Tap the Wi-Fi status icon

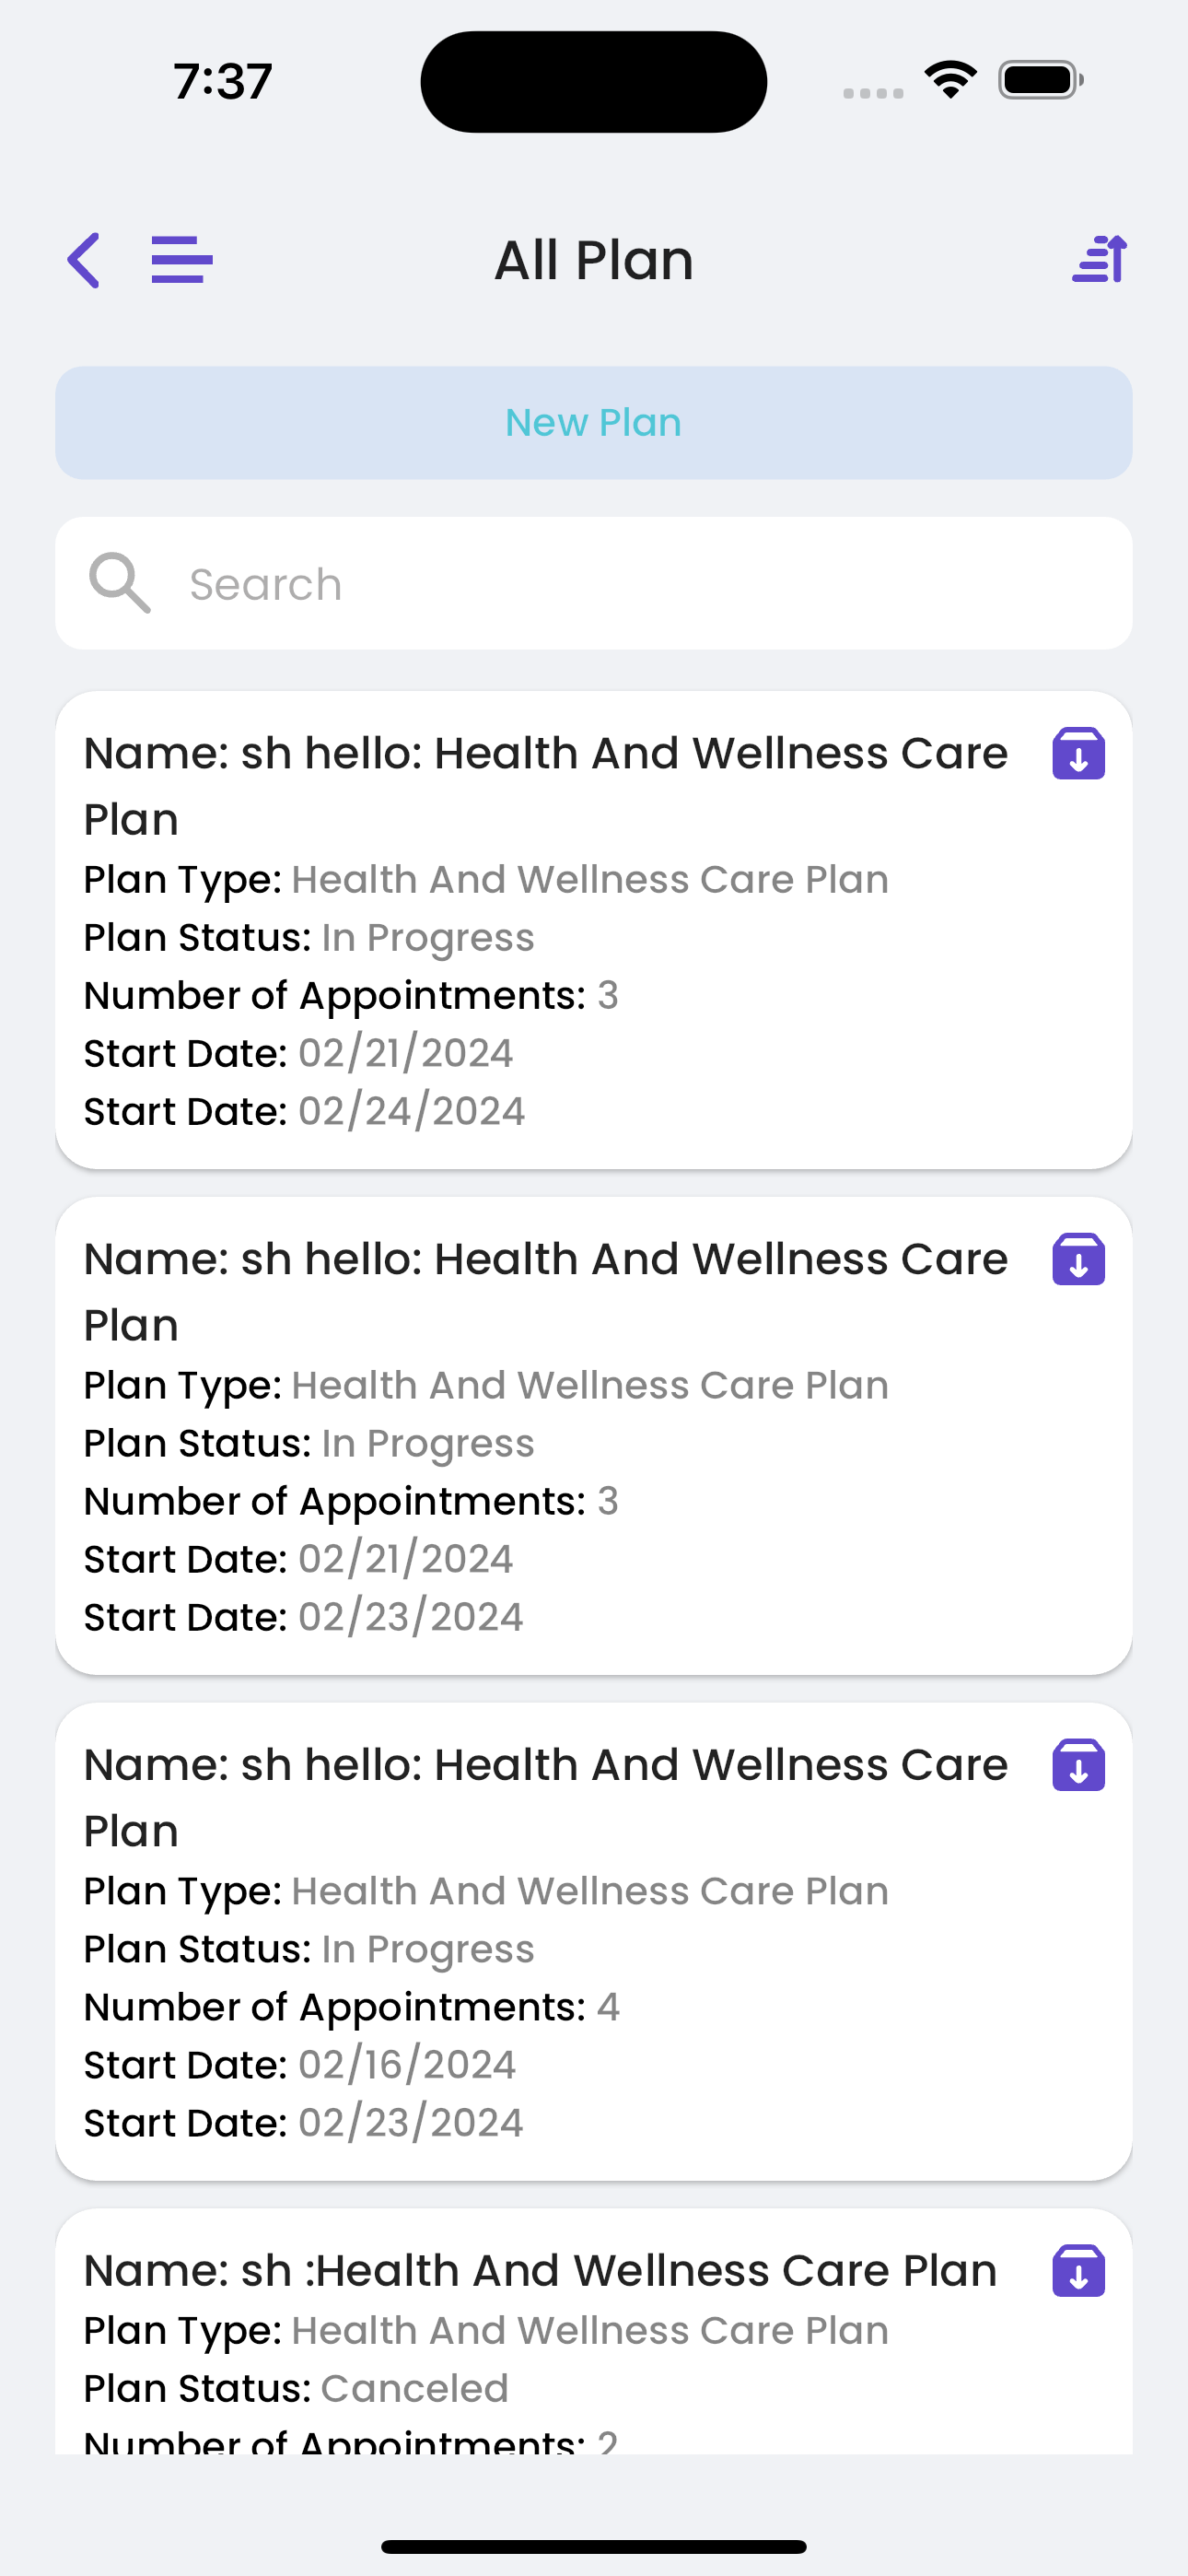click(951, 80)
